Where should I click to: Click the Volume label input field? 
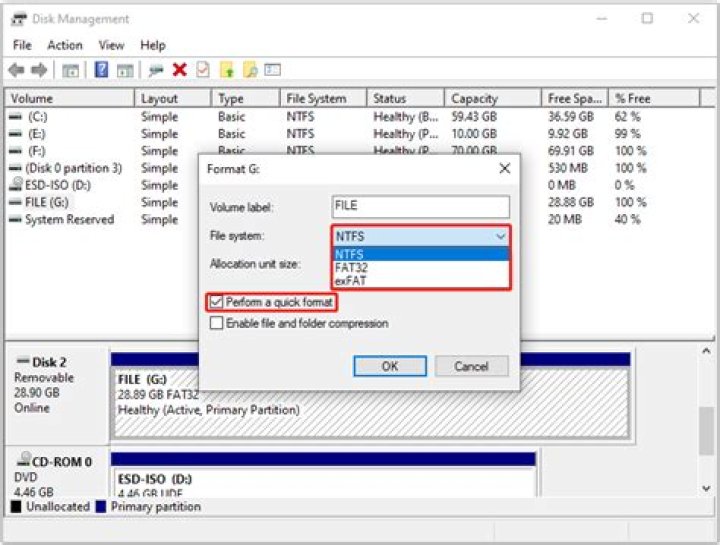pyautogui.click(x=420, y=206)
